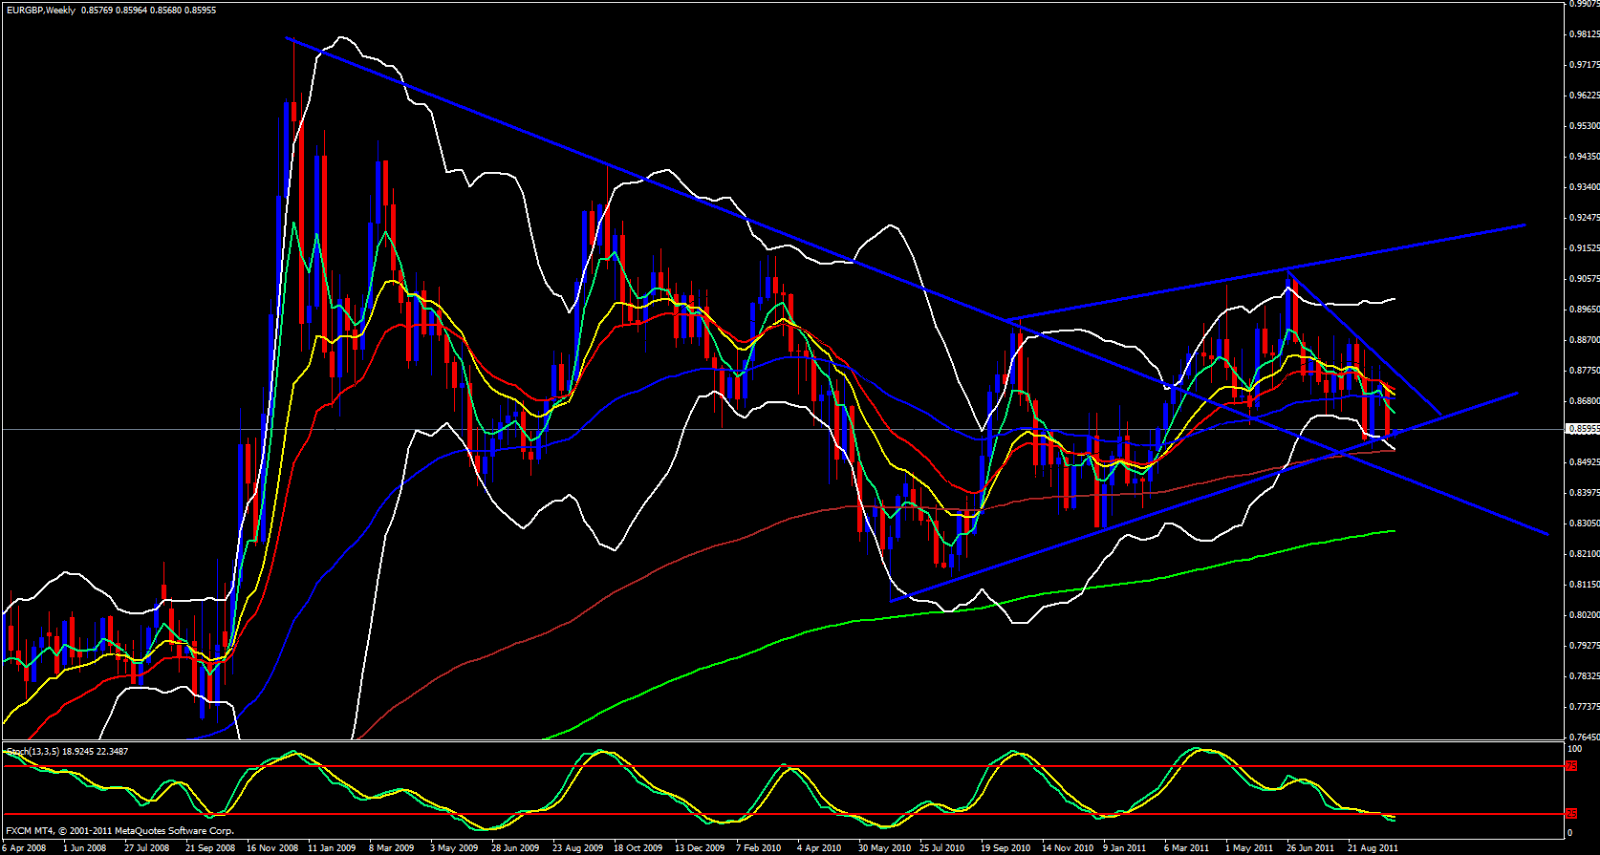Image resolution: width=1600 pixels, height=855 pixels.
Task: Click the 16 Nov 2008 date label
Action: [272, 848]
